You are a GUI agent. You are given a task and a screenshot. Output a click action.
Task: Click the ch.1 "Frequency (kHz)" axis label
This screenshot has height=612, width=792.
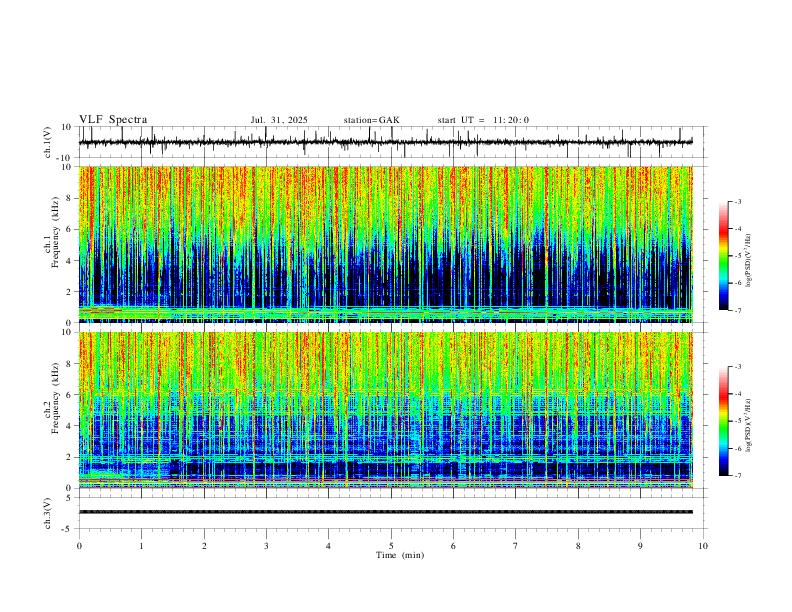(x=55, y=232)
